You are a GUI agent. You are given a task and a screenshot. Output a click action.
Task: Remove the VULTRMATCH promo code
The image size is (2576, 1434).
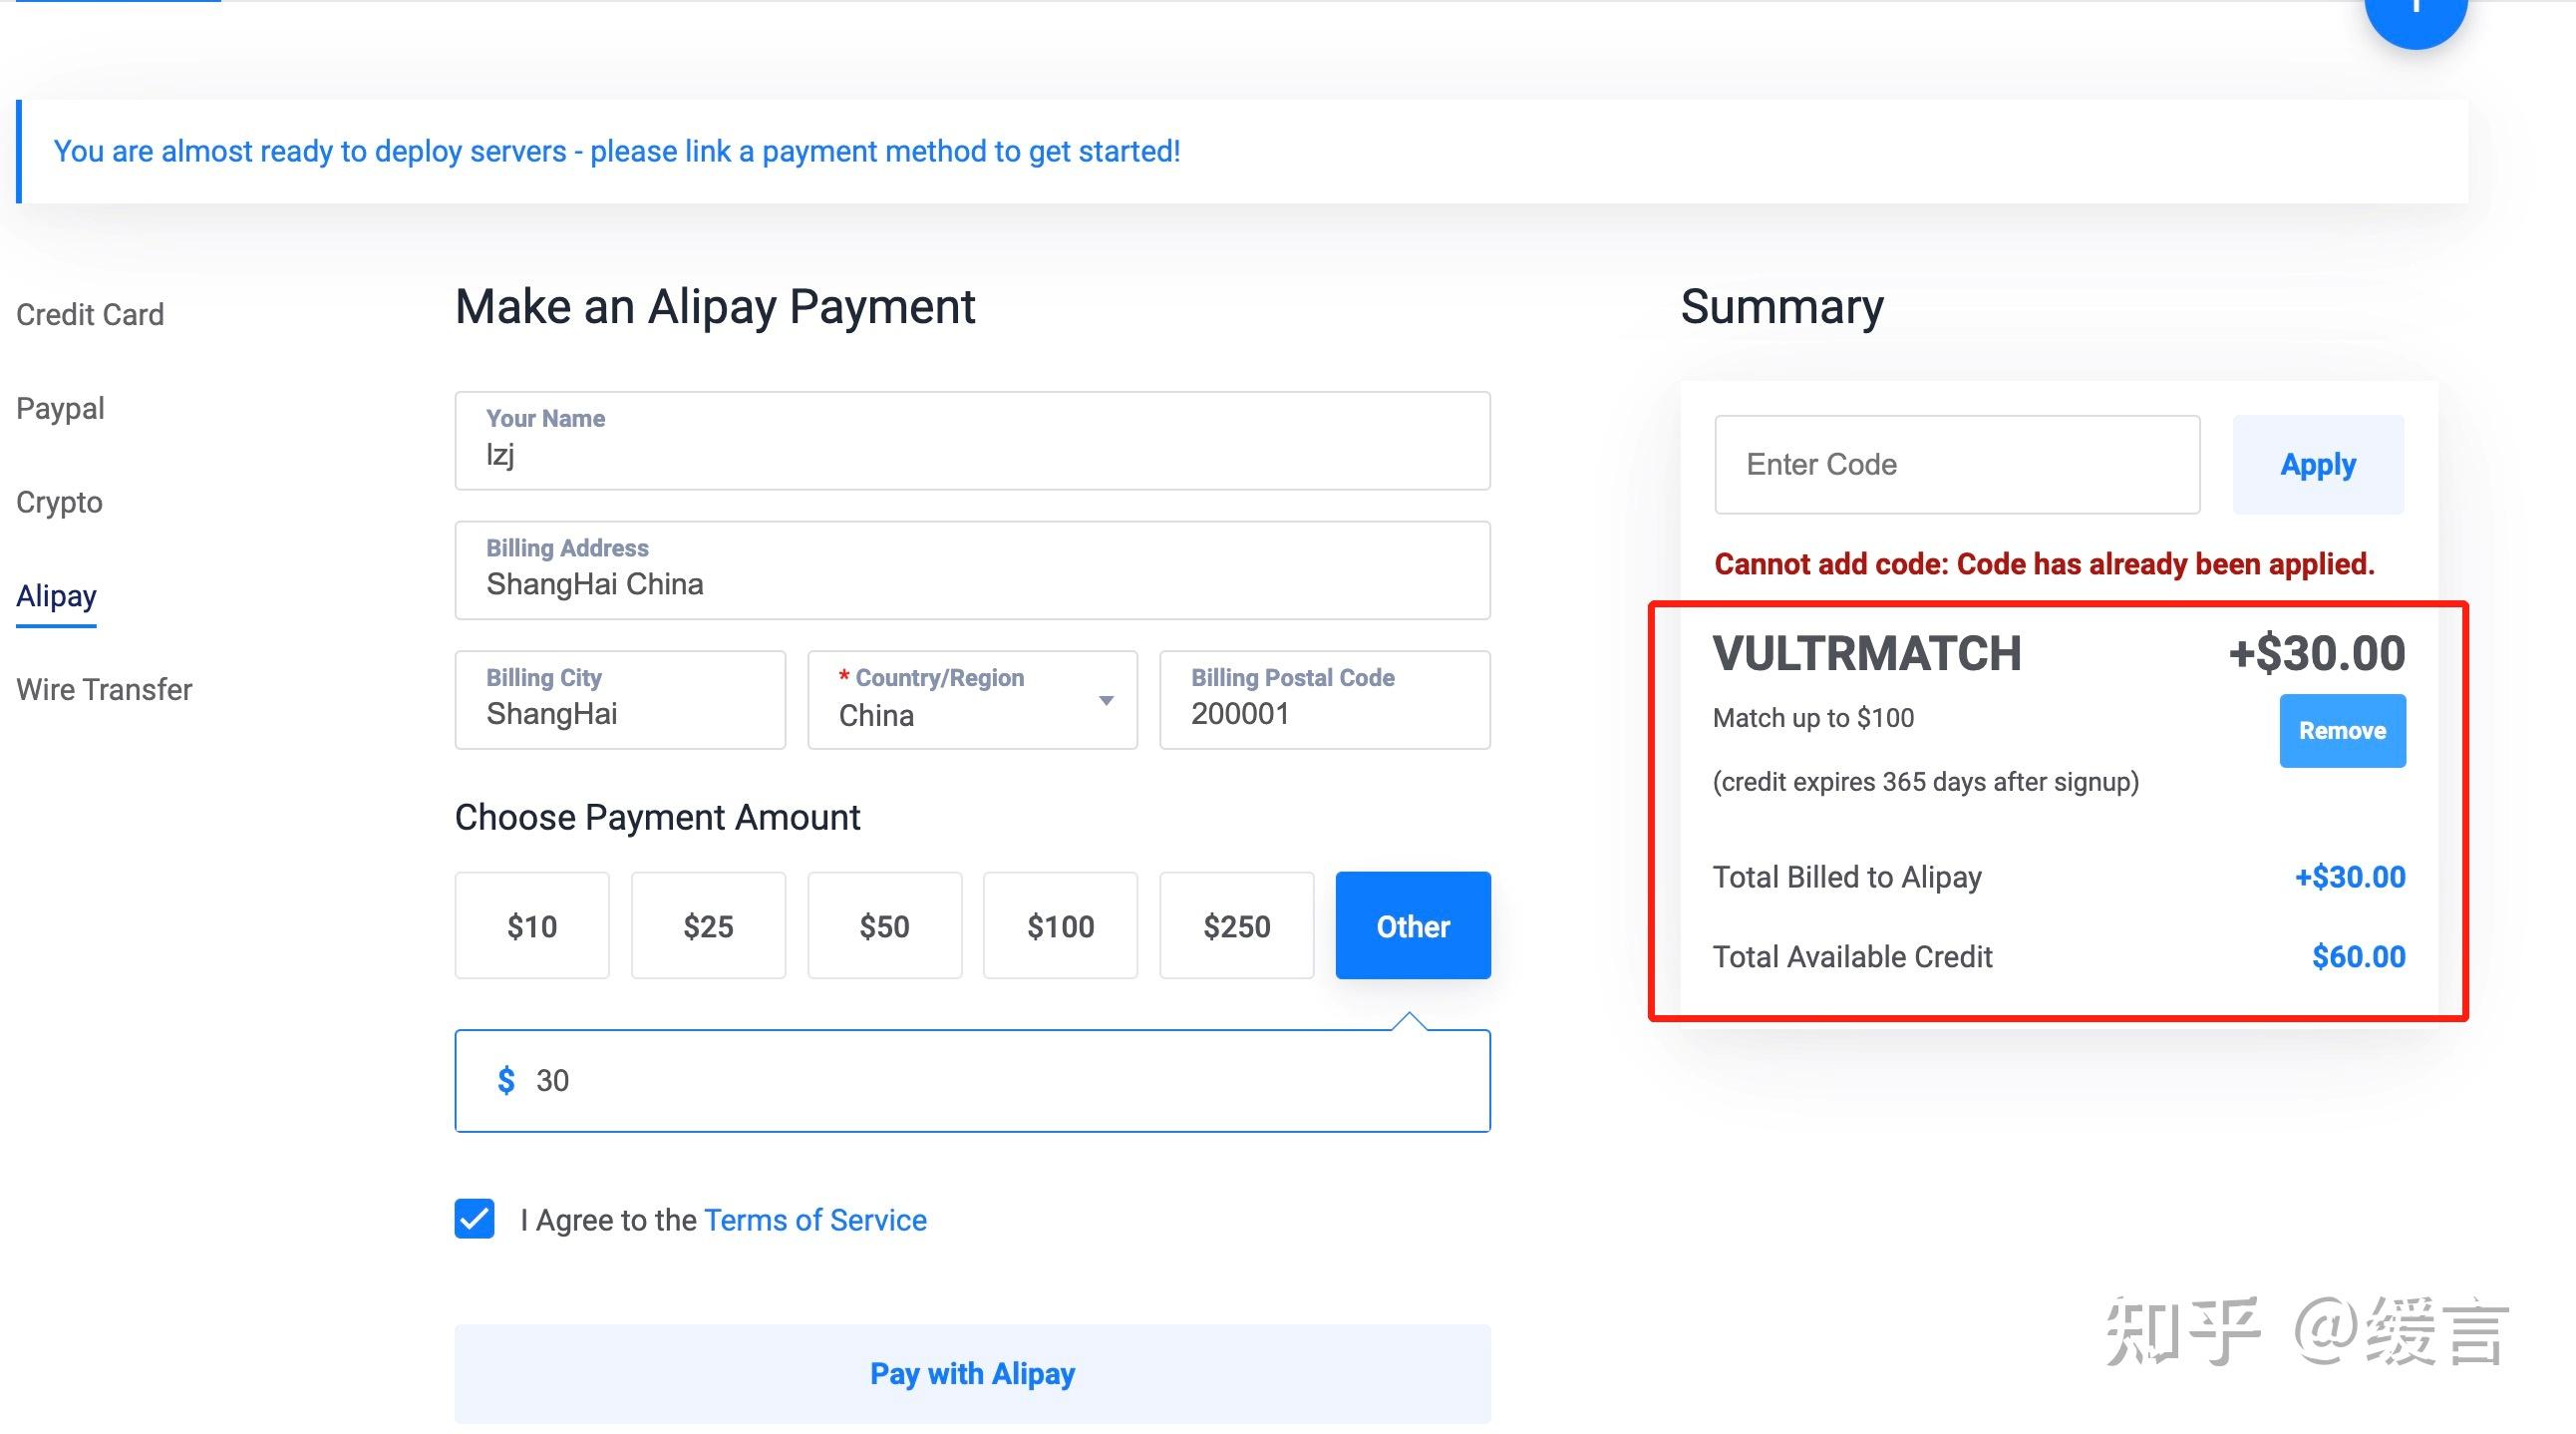[2341, 731]
